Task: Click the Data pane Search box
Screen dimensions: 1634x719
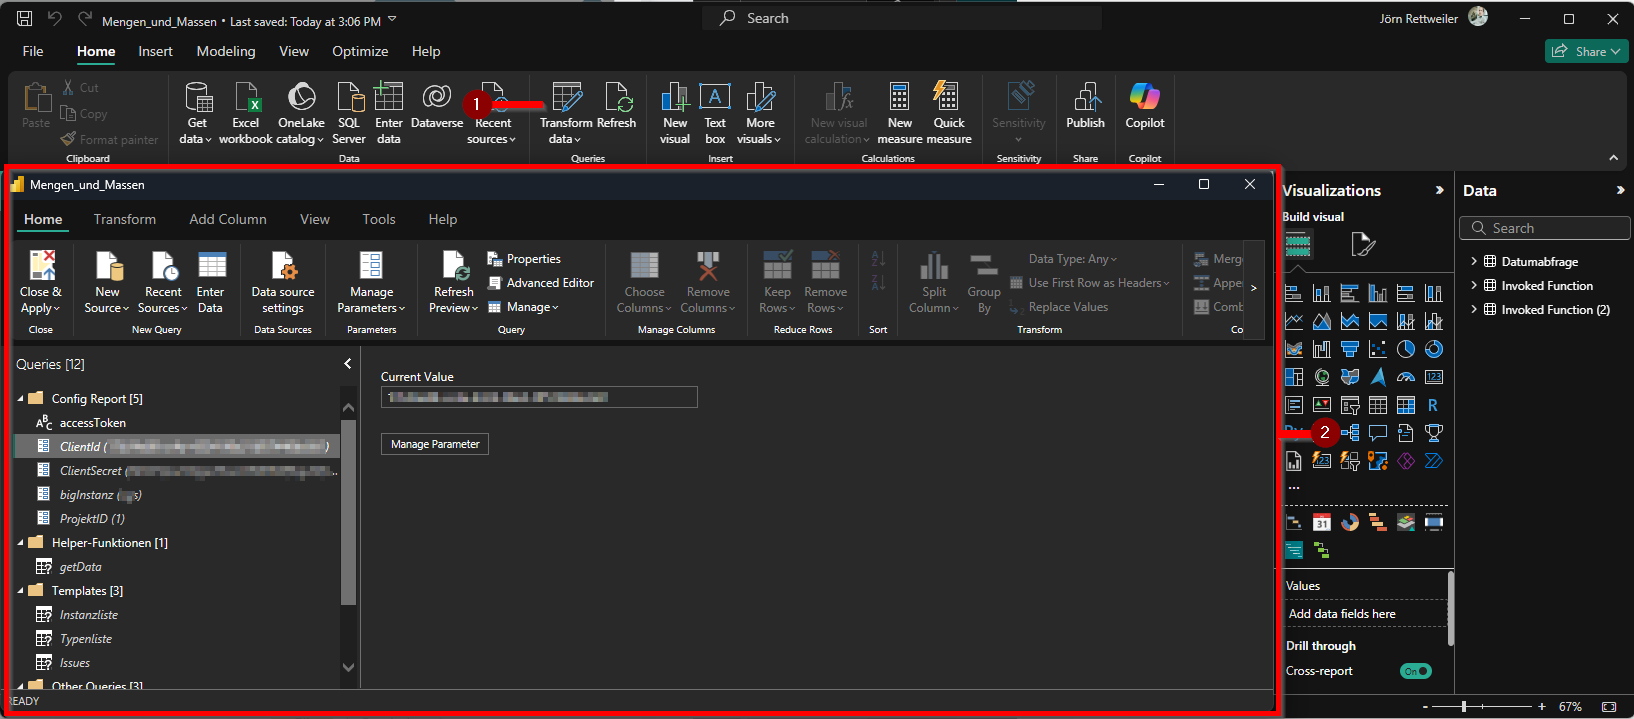Action: click(1544, 228)
